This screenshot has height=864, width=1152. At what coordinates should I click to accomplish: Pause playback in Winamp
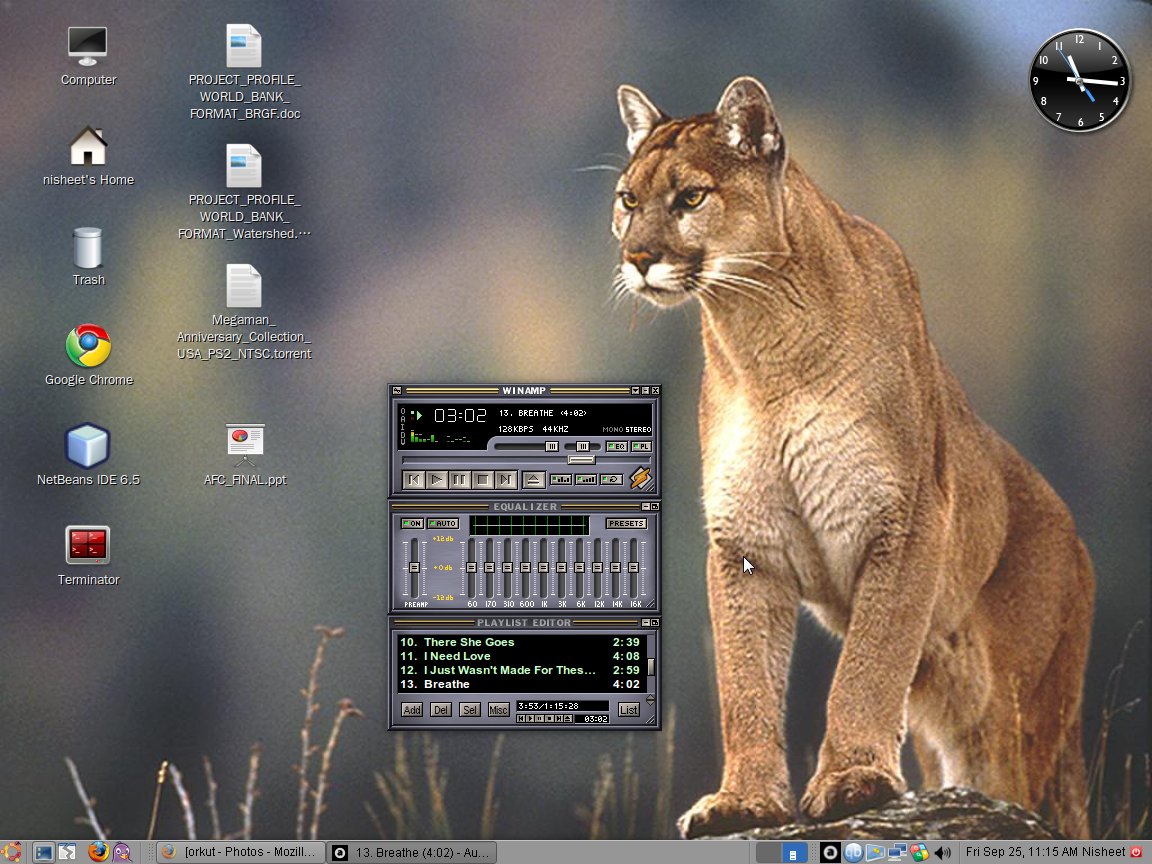[x=459, y=480]
